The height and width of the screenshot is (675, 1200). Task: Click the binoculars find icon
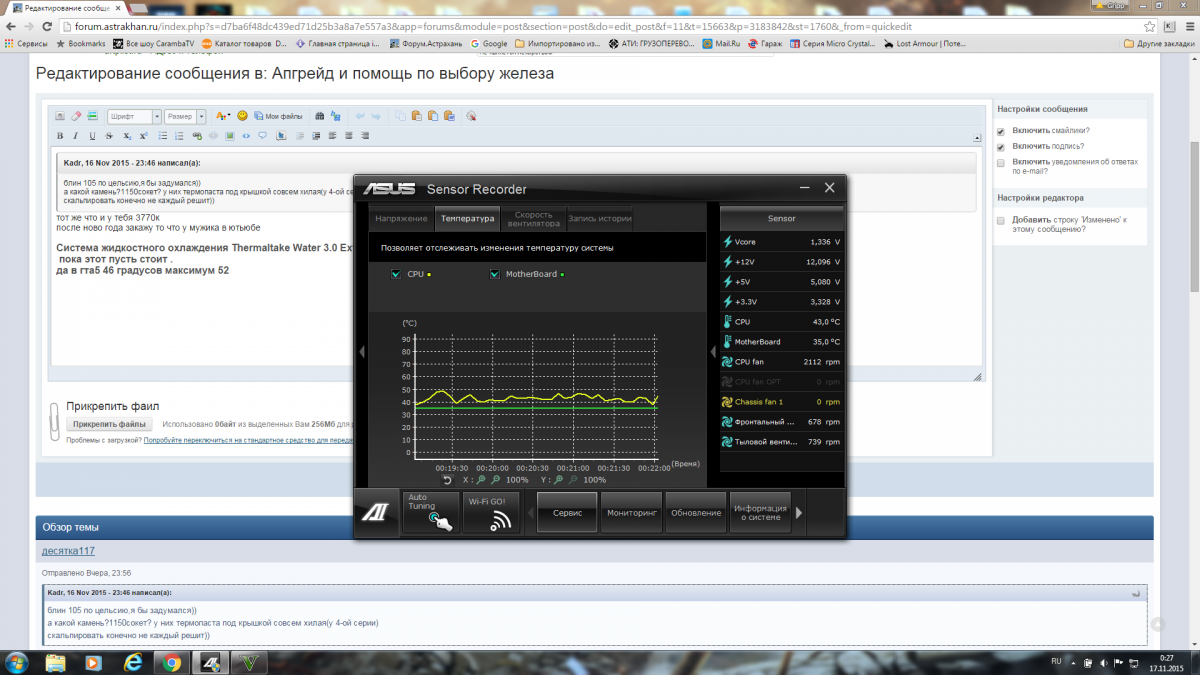click(319, 116)
